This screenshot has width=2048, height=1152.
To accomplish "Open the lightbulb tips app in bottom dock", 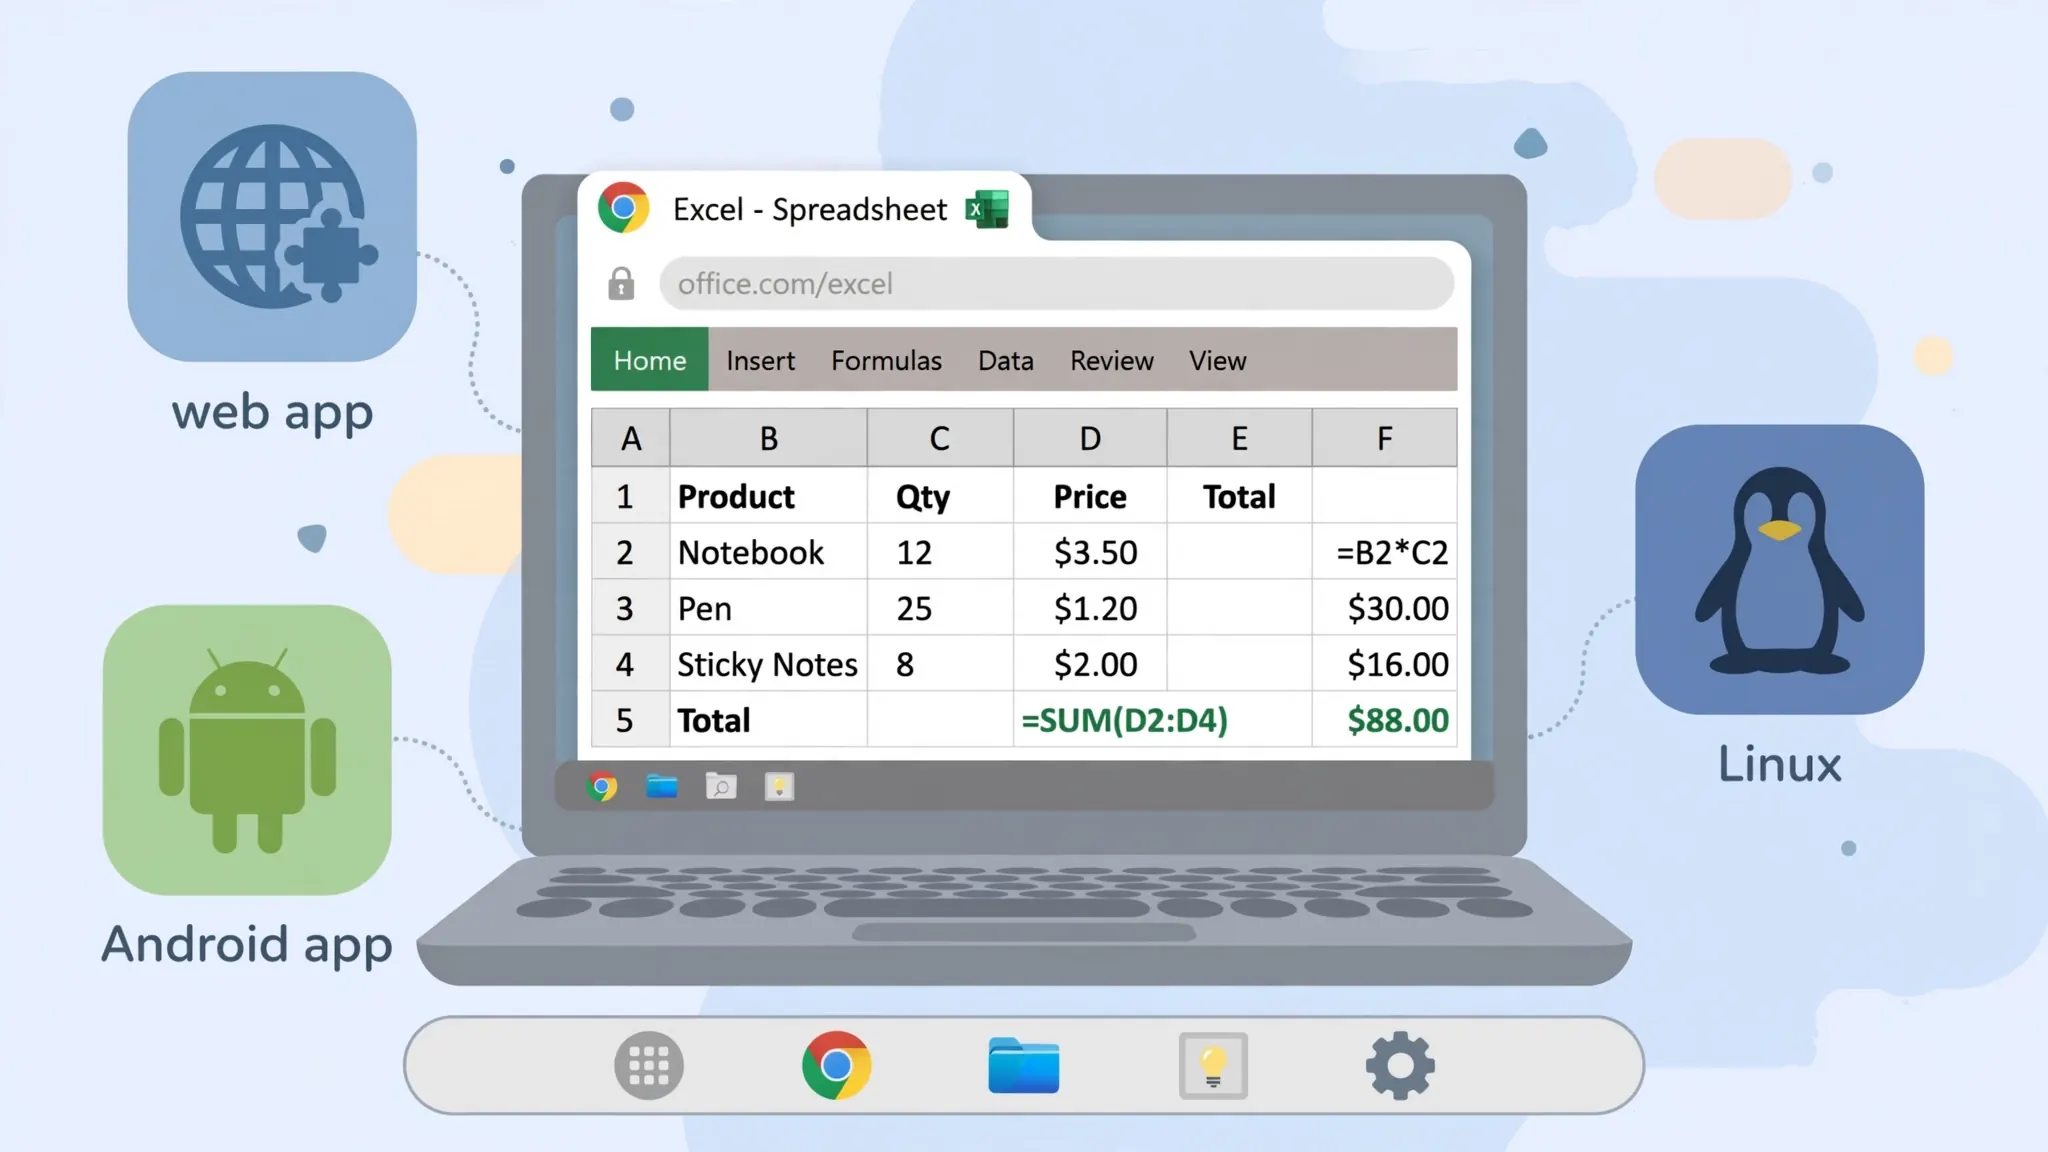I will tap(1213, 1066).
